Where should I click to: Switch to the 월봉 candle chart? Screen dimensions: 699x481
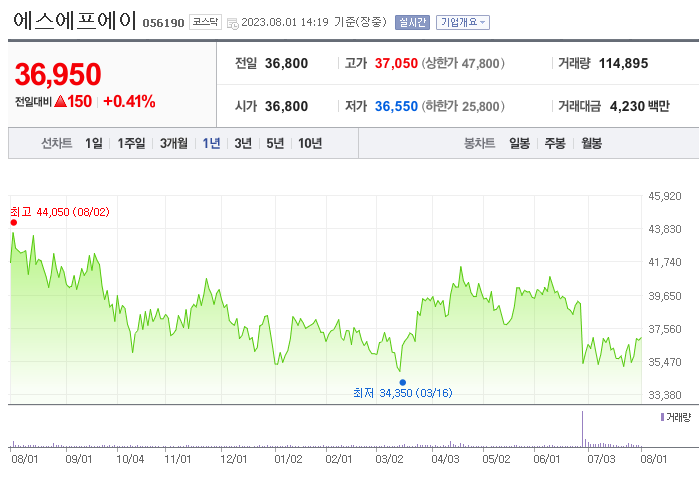[592, 144]
